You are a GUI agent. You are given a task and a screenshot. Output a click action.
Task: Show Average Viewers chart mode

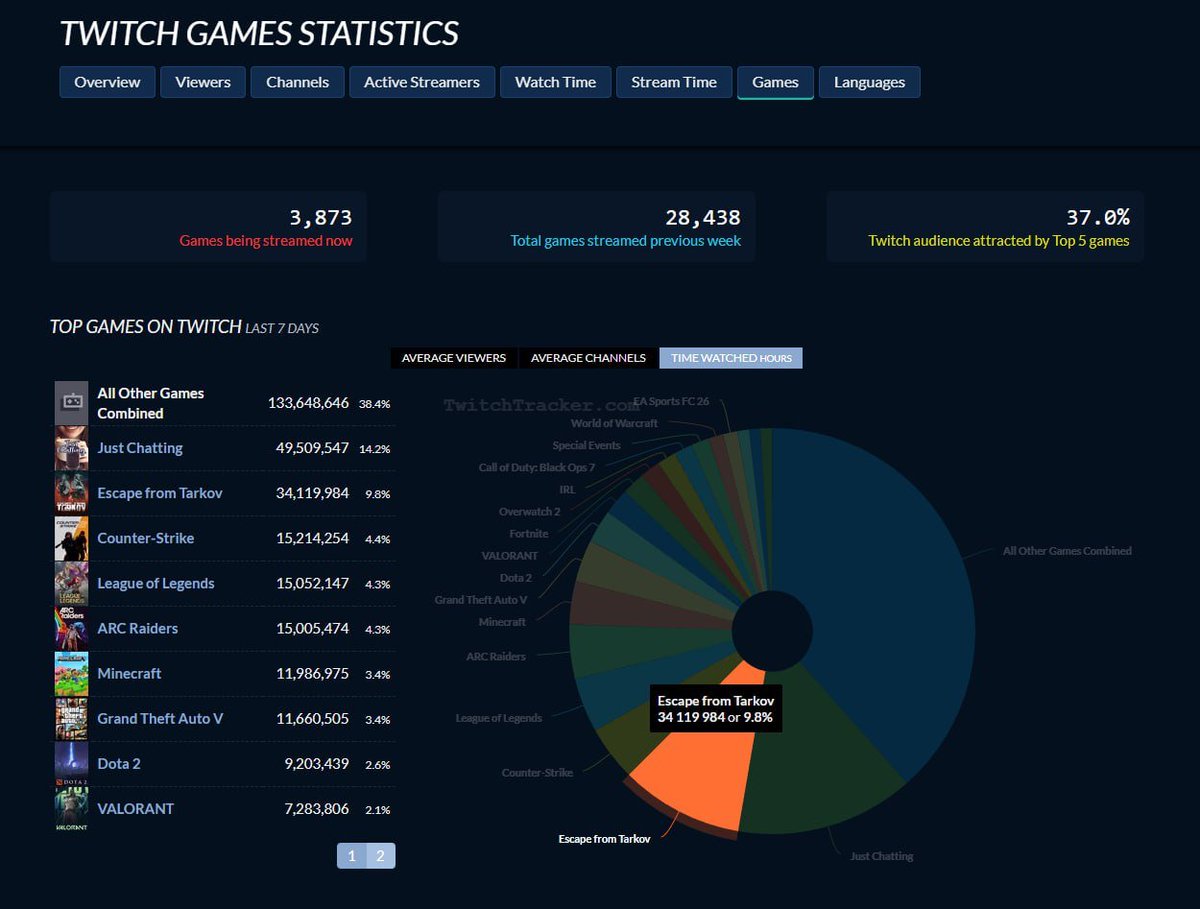(x=454, y=358)
